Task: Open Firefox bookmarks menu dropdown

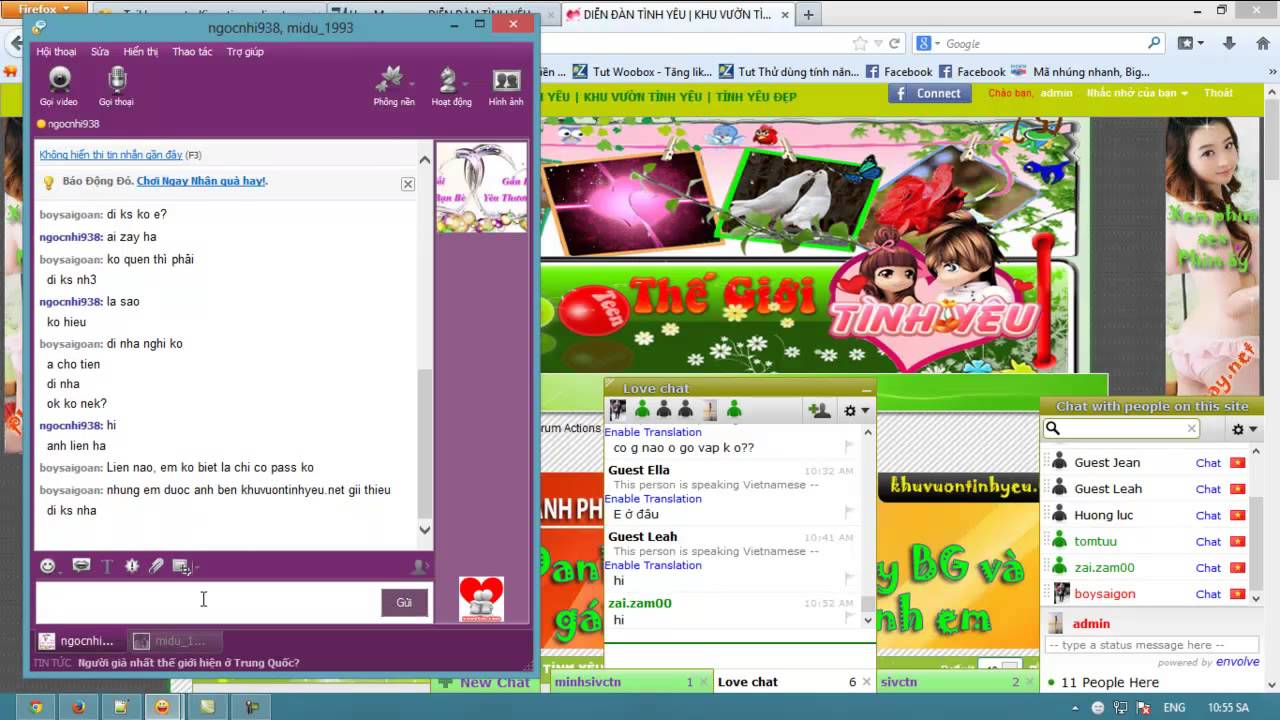Action: (1190, 43)
